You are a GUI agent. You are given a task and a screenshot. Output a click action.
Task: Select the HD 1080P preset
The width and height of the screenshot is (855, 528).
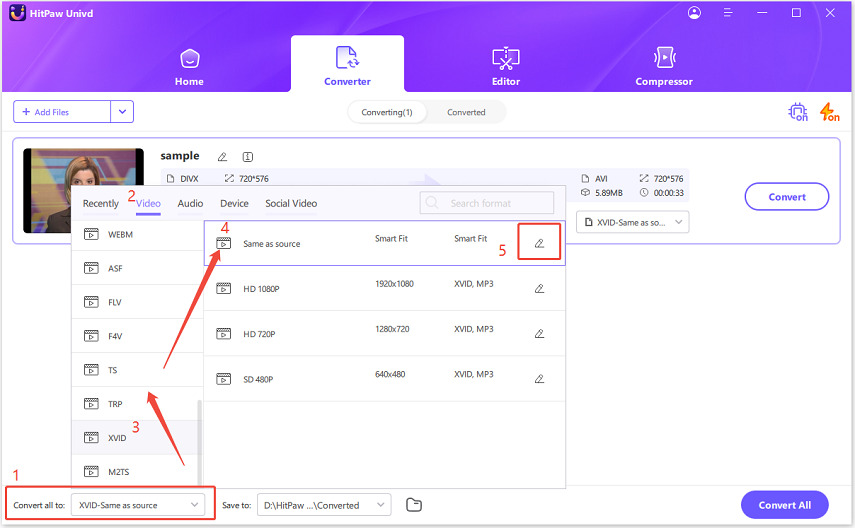pyautogui.click(x=384, y=289)
